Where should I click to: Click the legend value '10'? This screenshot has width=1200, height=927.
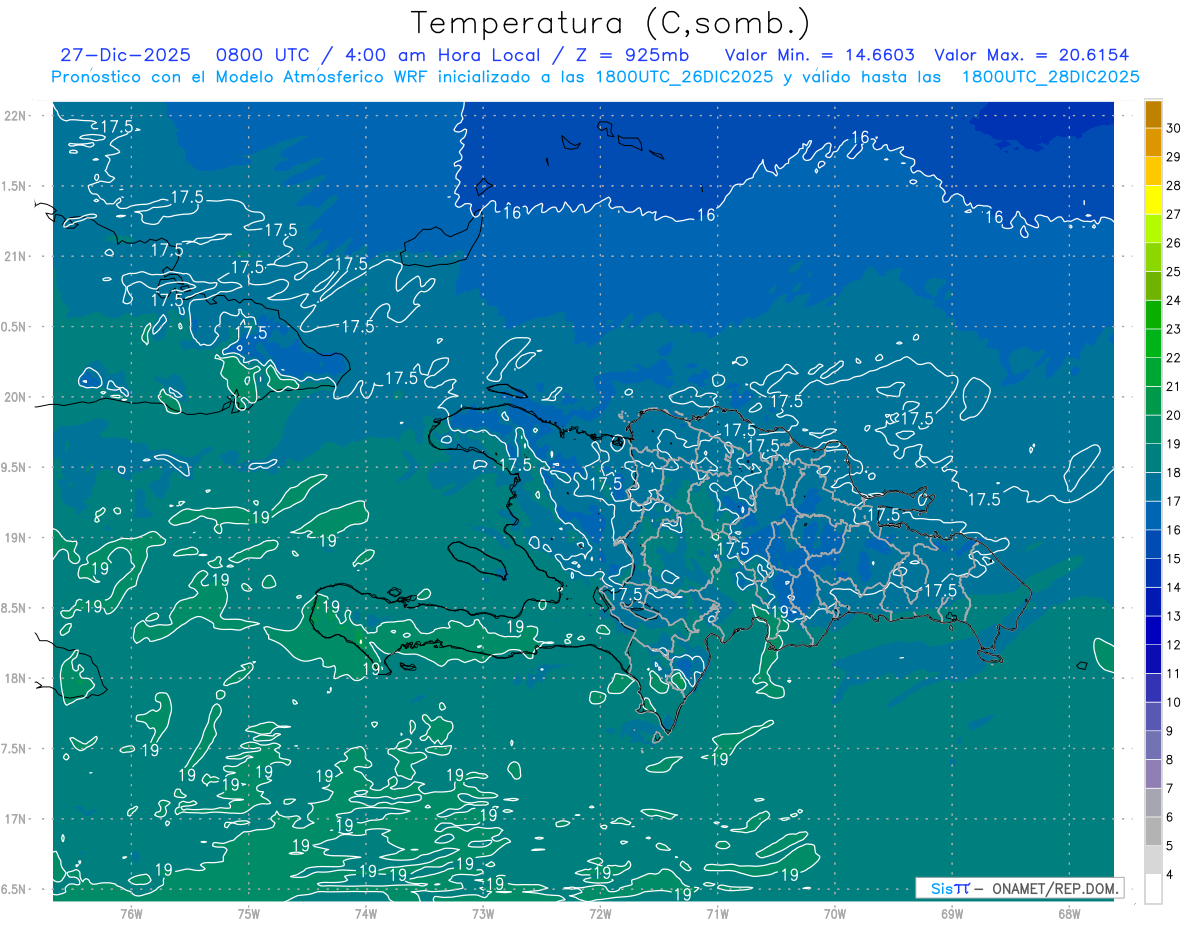point(1174,702)
